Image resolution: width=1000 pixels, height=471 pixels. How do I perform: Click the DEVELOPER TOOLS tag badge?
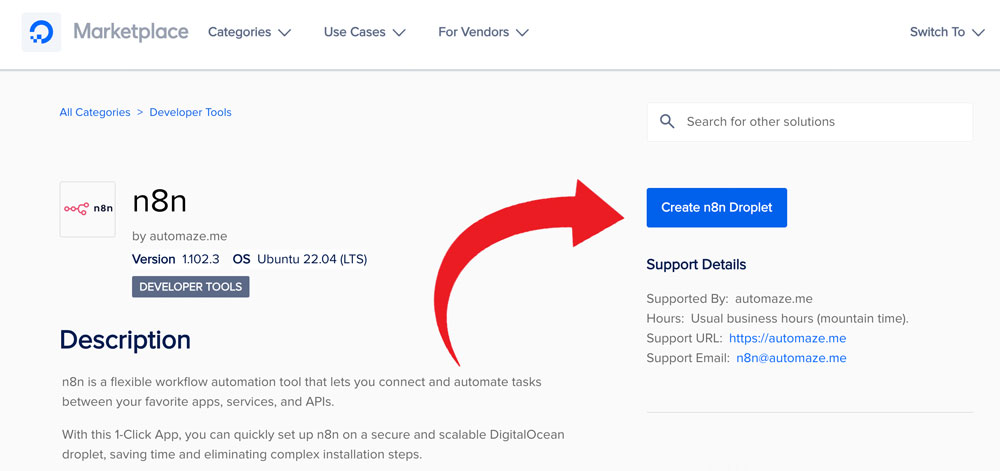pos(191,287)
